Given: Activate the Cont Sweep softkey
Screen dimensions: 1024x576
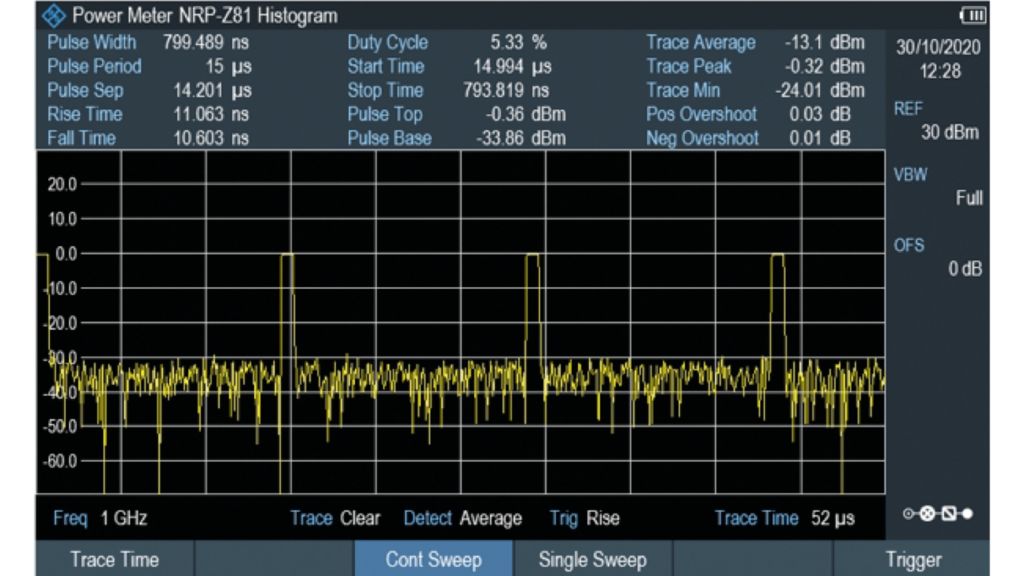Looking at the screenshot, I should tap(433, 560).
